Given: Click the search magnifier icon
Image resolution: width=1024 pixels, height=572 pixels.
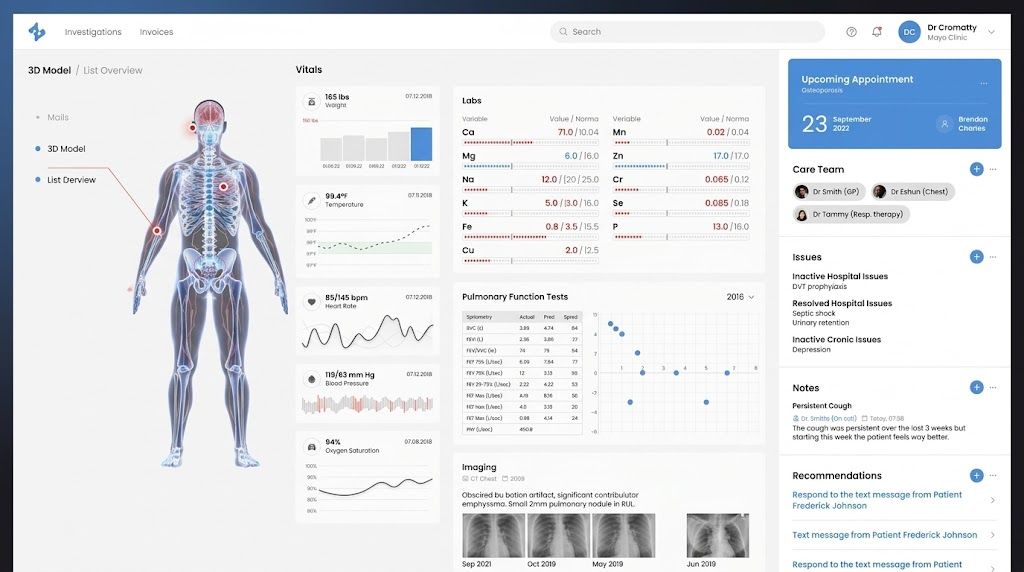Looking at the screenshot, I should click(563, 31).
